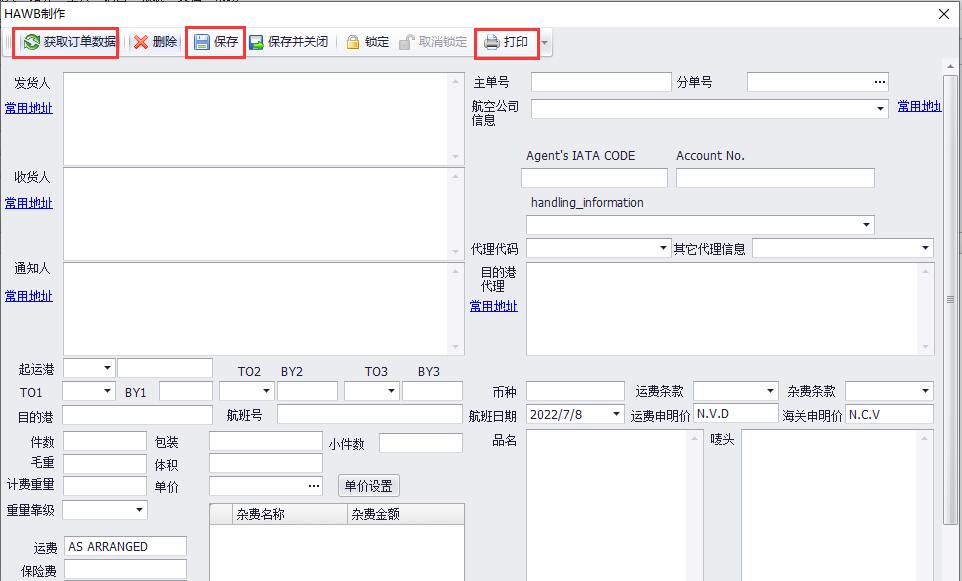Image resolution: width=962 pixels, height=581 pixels.
Task: Open 常用地址 link under 发货人
Action: (28, 108)
